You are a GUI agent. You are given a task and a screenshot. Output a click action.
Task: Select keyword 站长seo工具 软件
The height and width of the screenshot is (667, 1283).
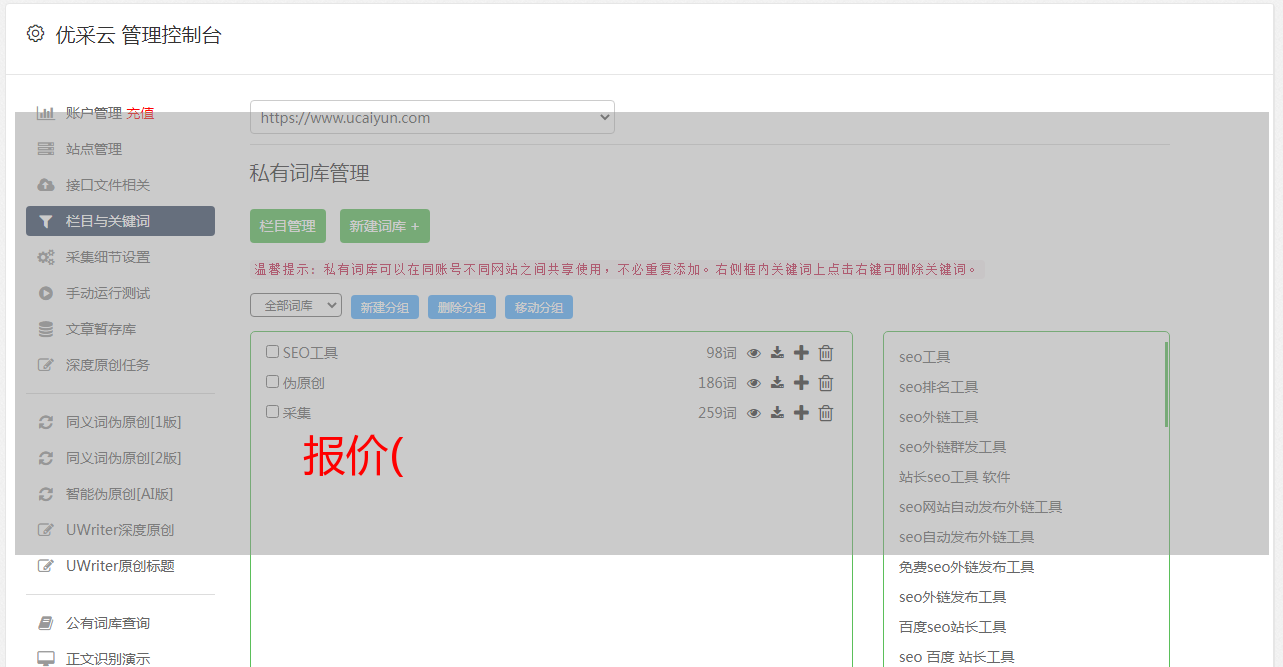coord(954,477)
